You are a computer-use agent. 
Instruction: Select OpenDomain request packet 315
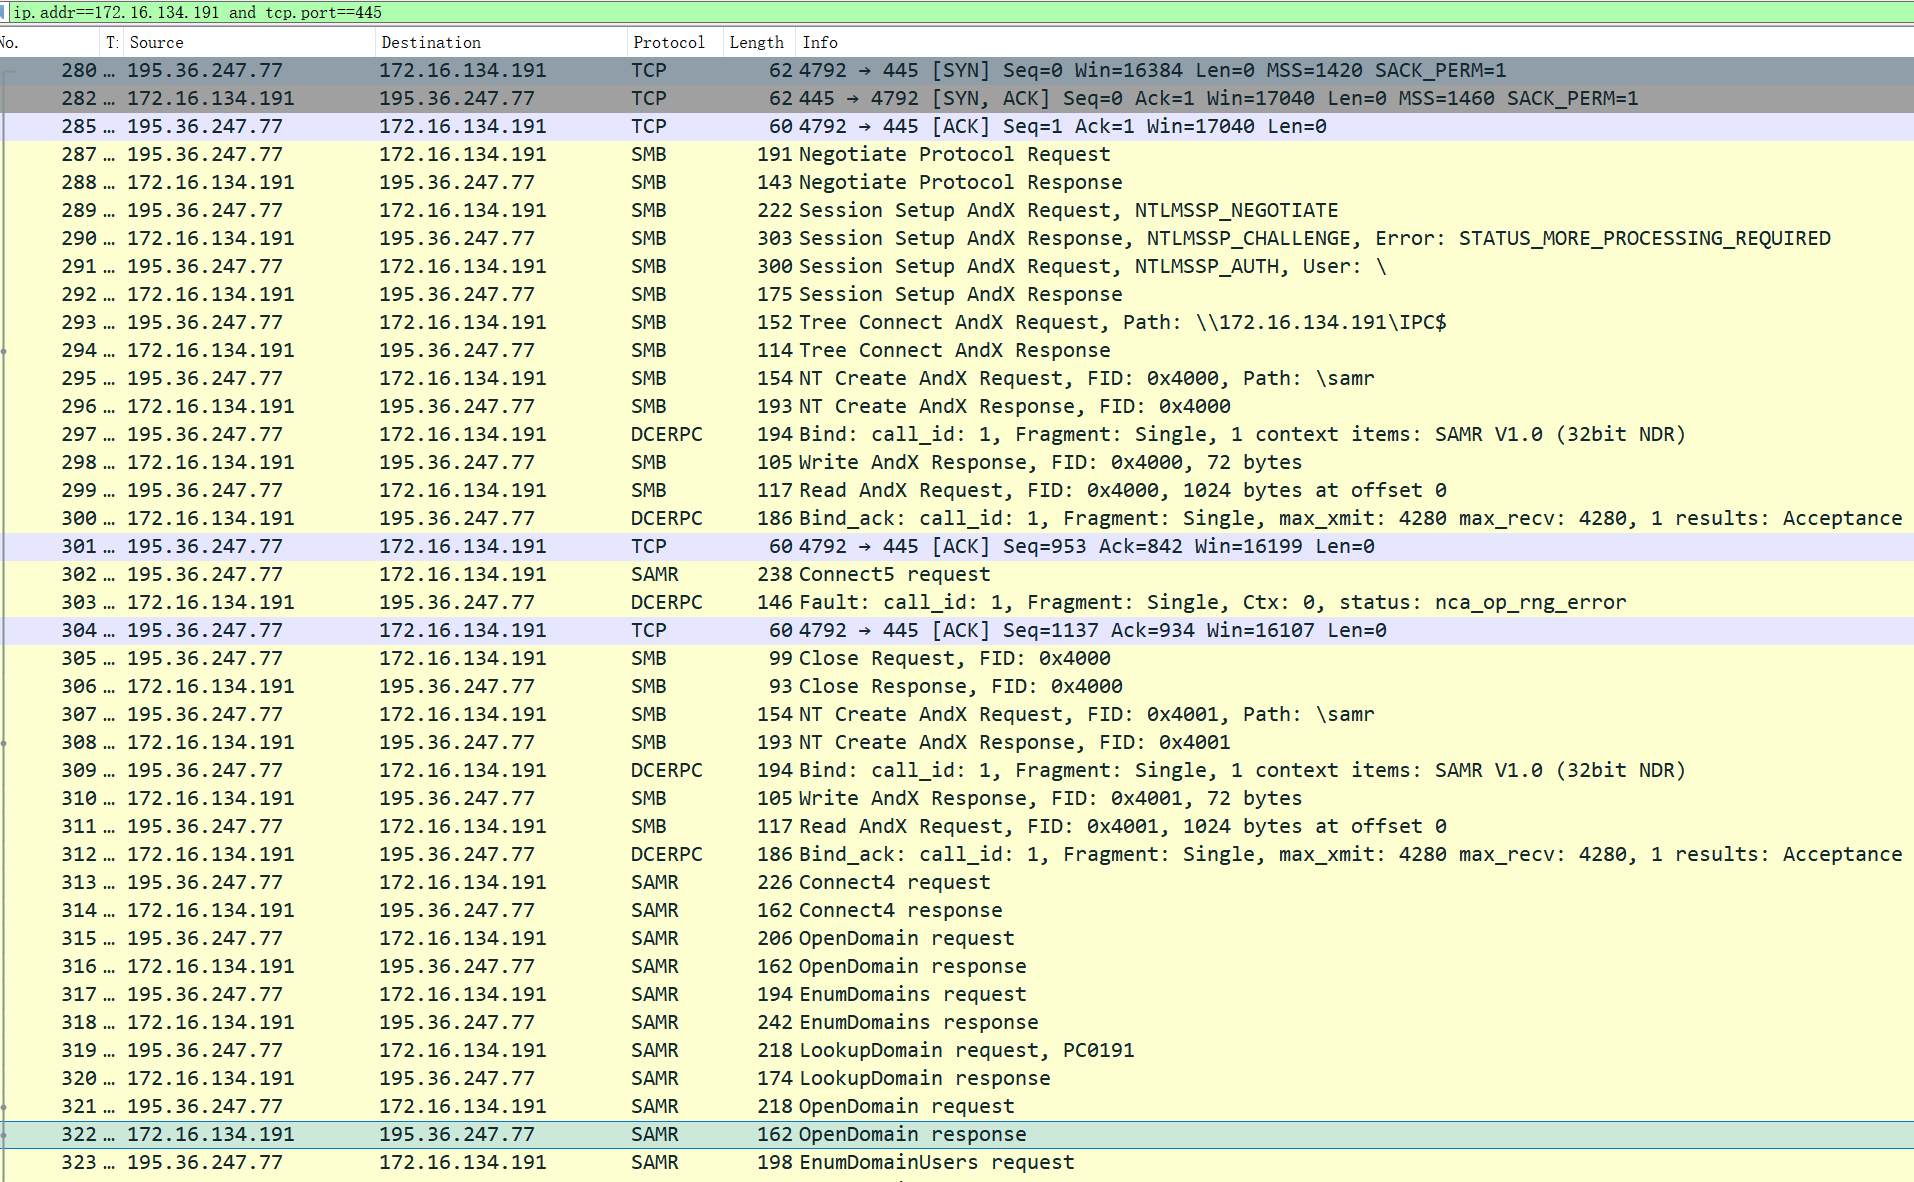(957, 938)
